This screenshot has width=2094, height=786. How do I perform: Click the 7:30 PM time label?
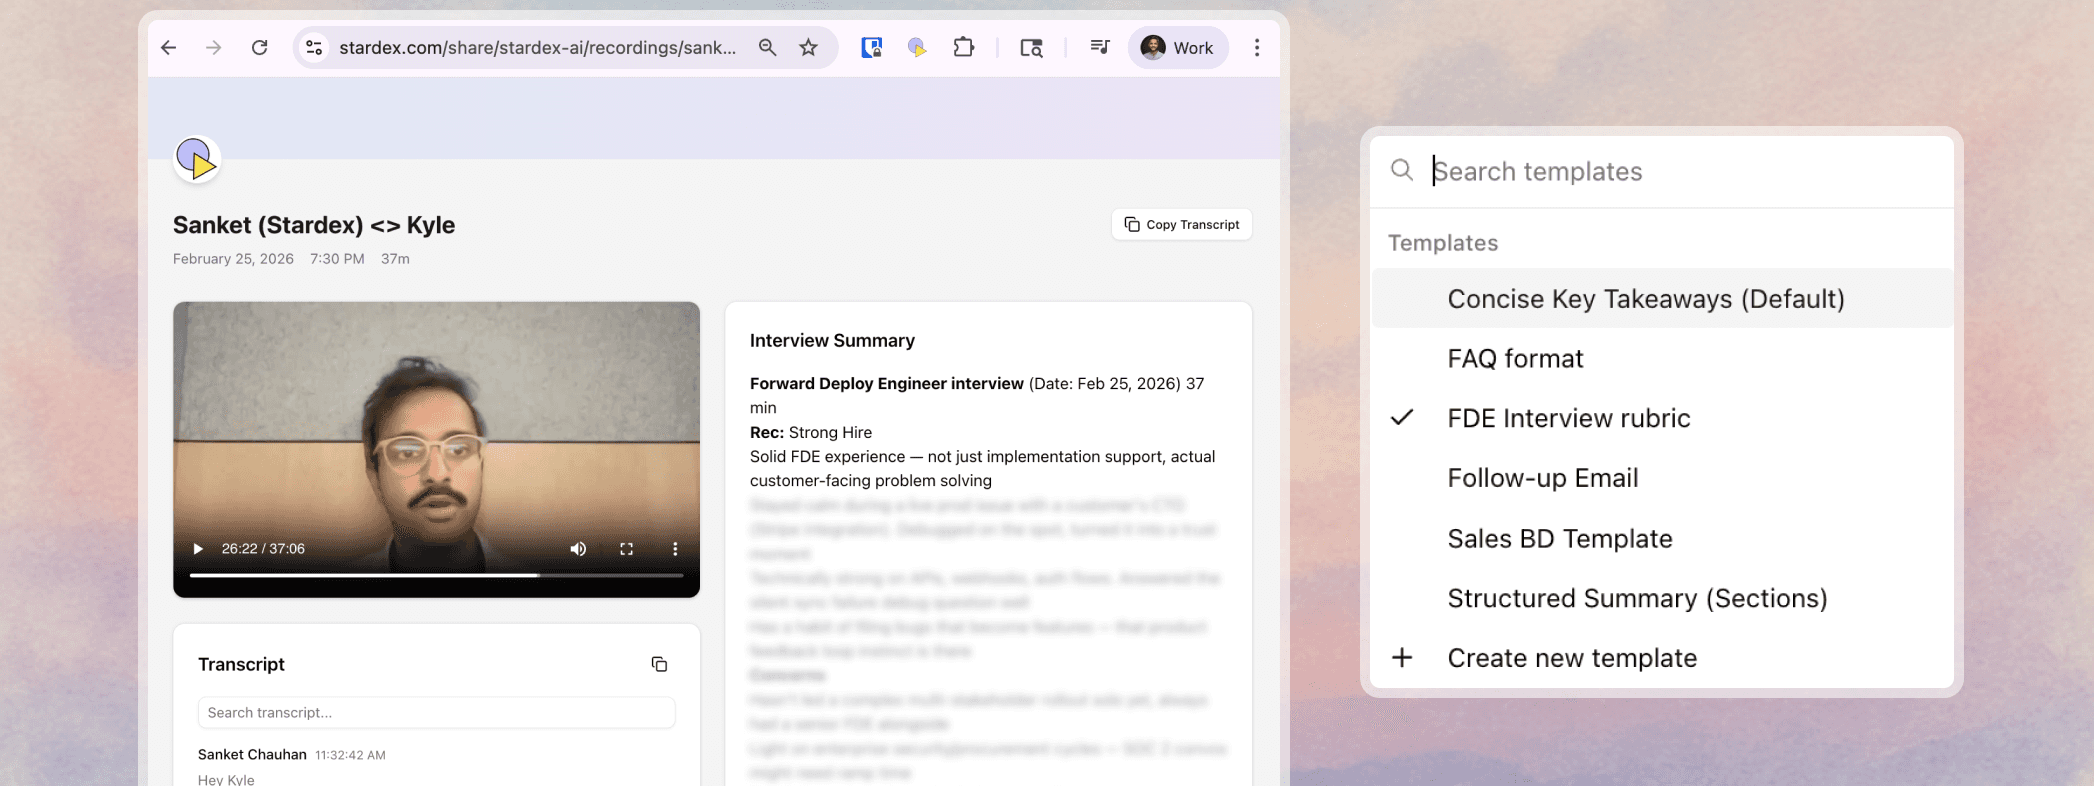click(337, 259)
